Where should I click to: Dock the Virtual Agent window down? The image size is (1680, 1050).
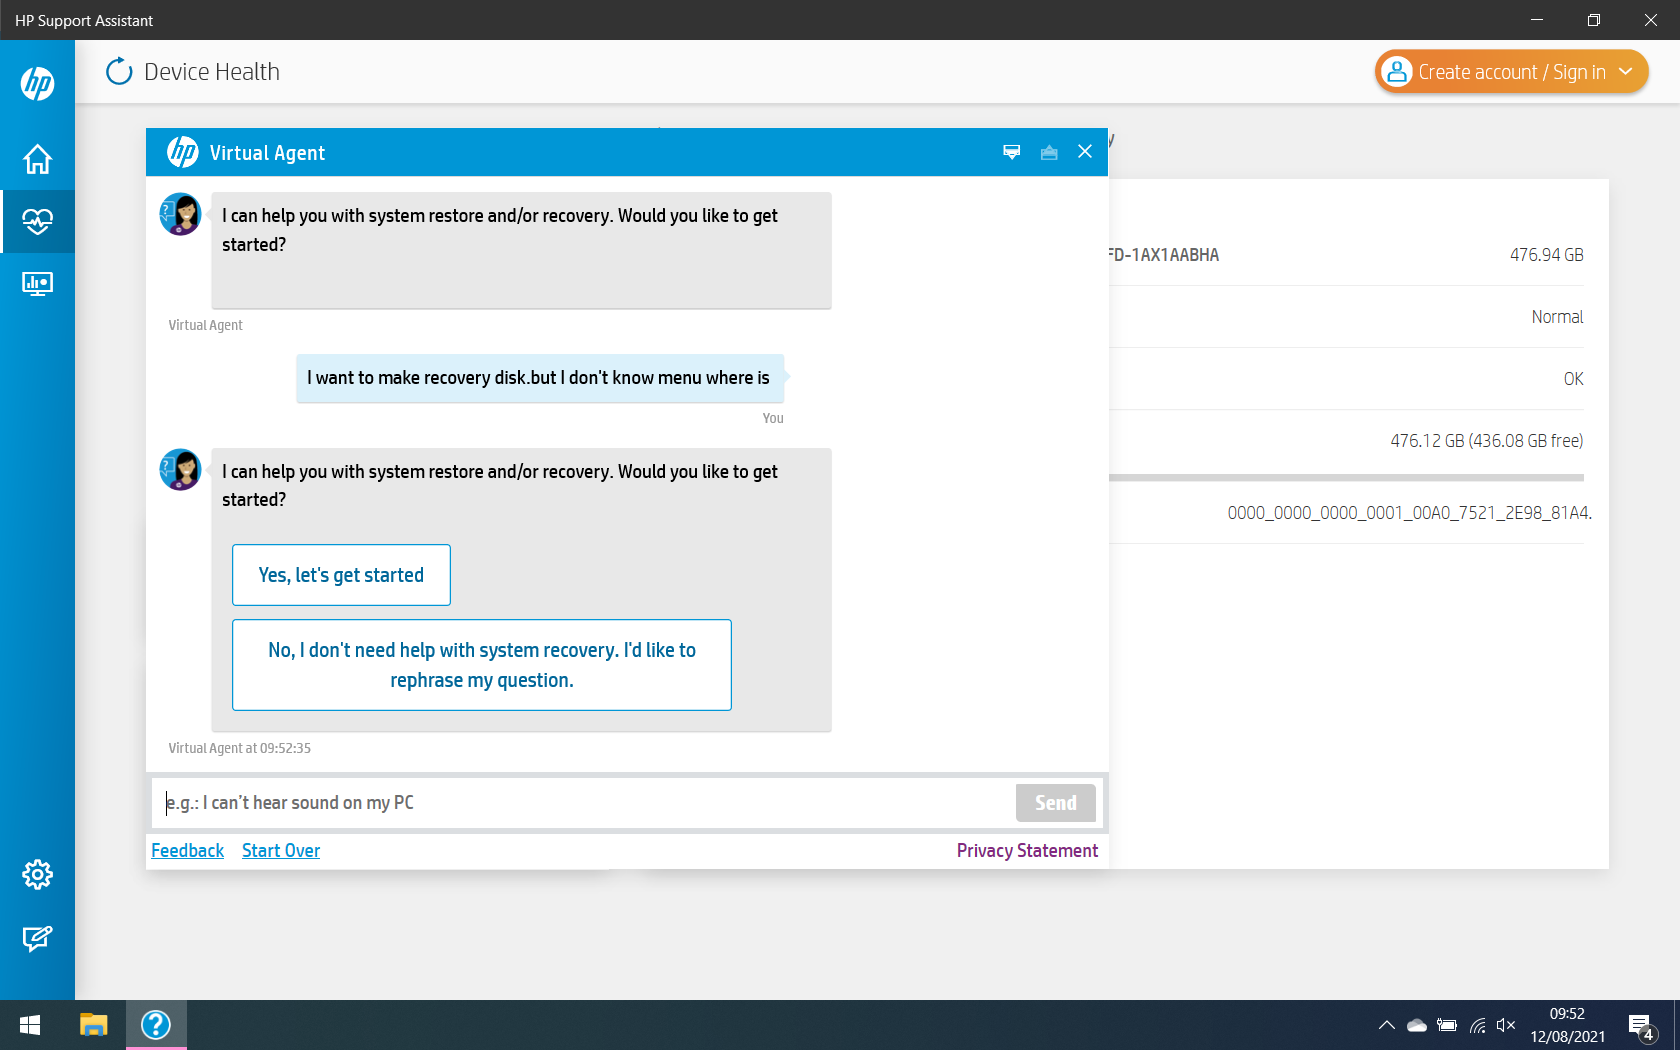point(1012,152)
